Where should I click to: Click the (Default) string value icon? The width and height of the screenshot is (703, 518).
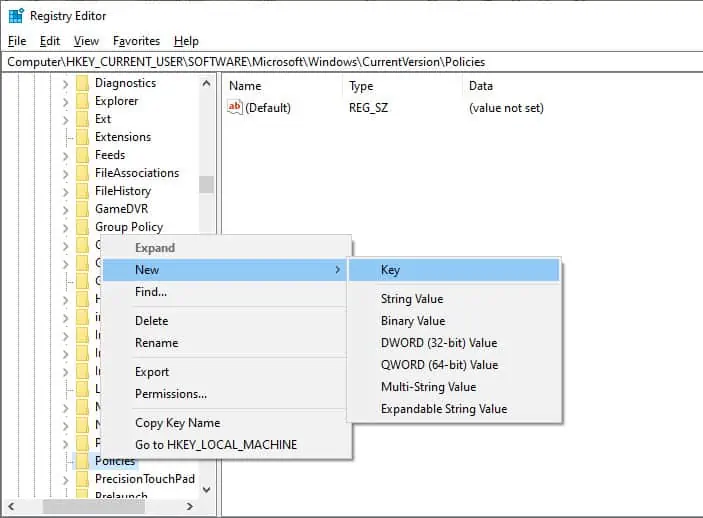coord(235,108)
